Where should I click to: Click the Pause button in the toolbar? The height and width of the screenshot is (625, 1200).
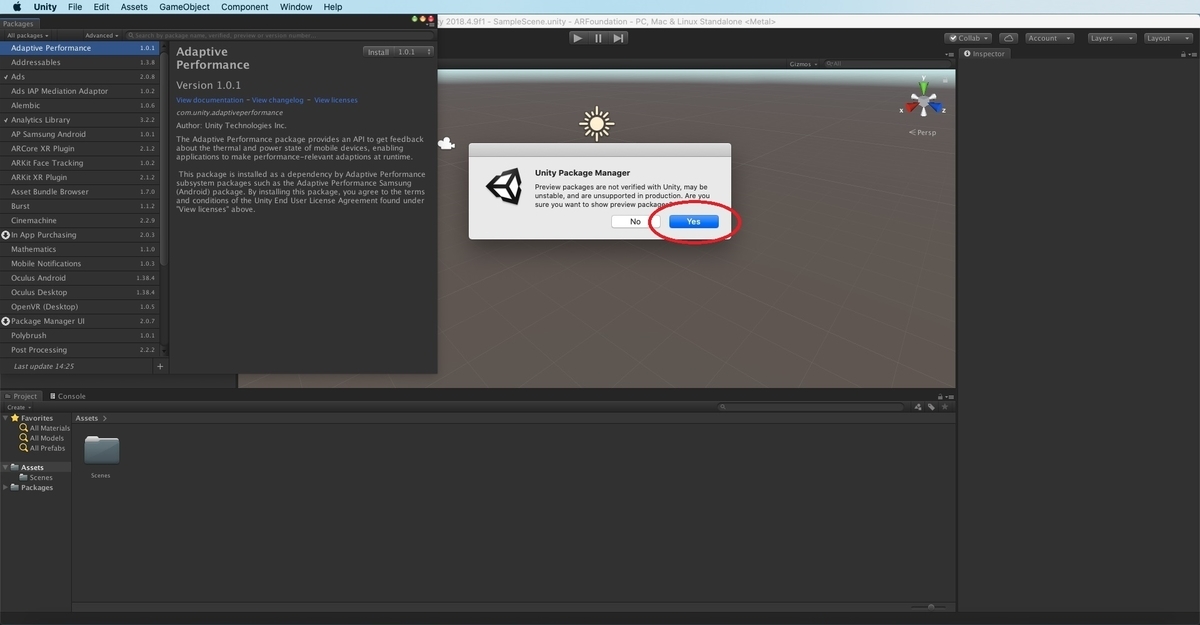[598, 38]
